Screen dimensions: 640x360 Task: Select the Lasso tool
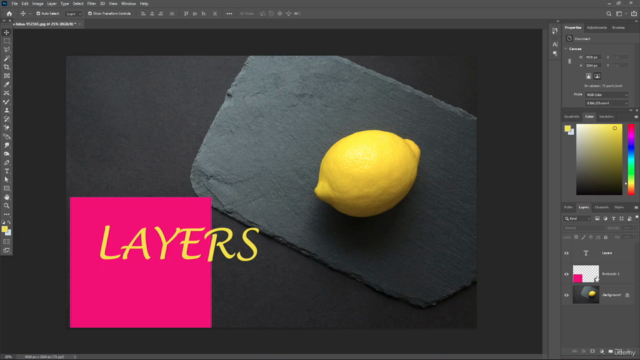coord(7,49)
